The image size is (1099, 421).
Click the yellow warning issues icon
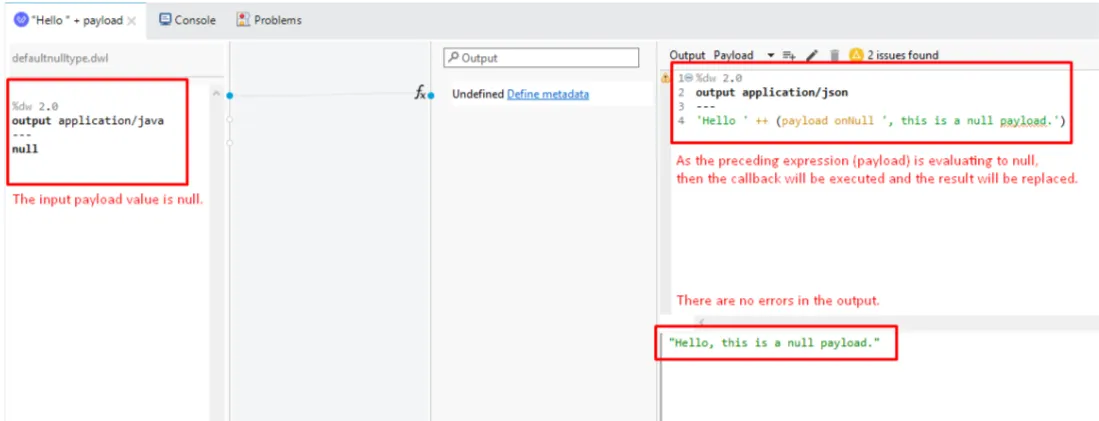tap(856, 55)
